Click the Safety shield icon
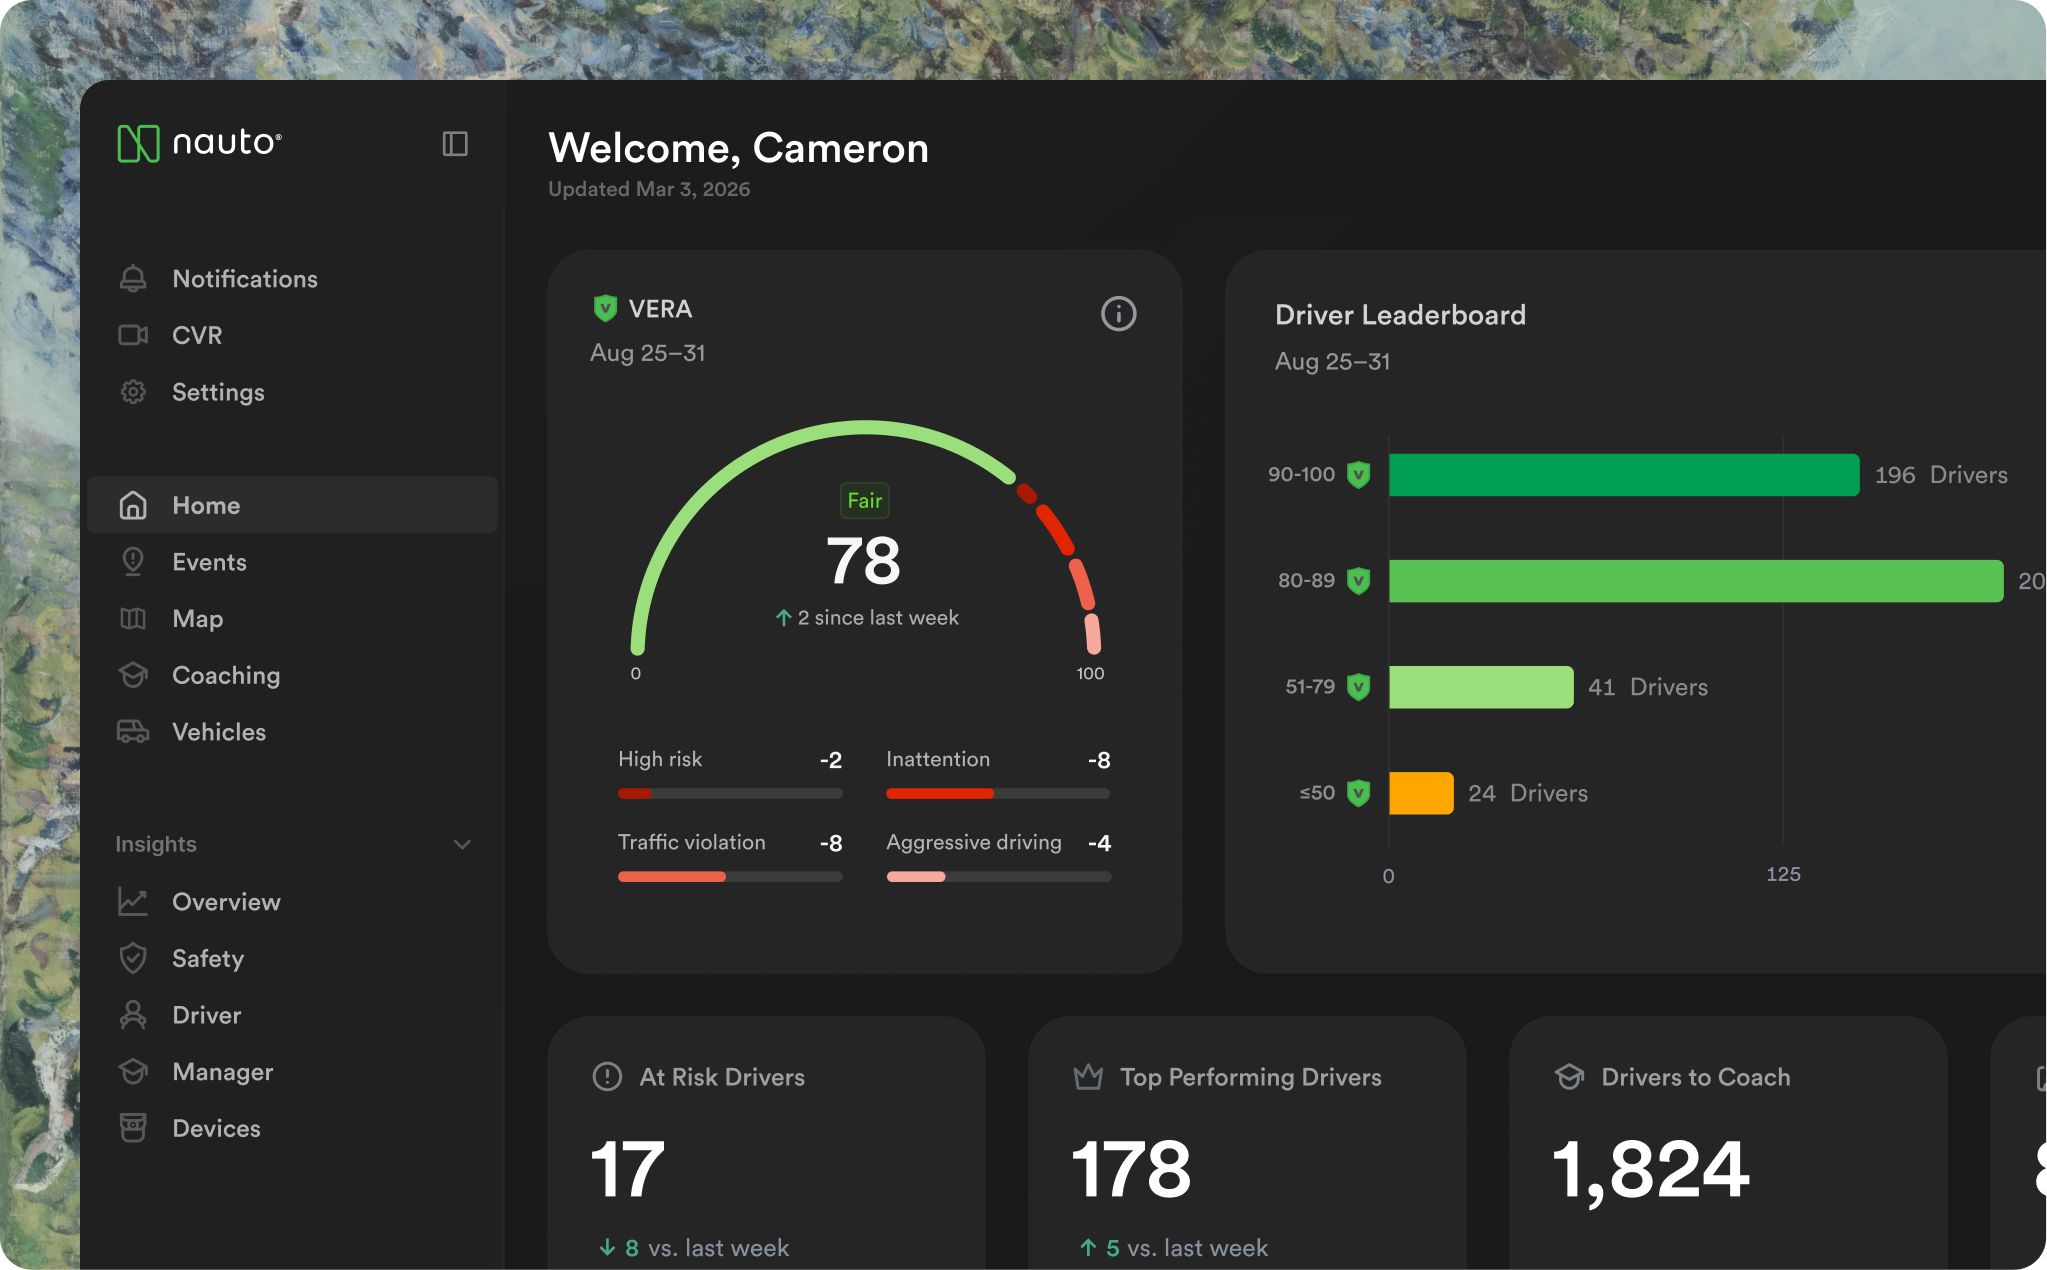The width and height of the screenshot is (2047, 1270). pyautogui.click(x=133, y=958)
